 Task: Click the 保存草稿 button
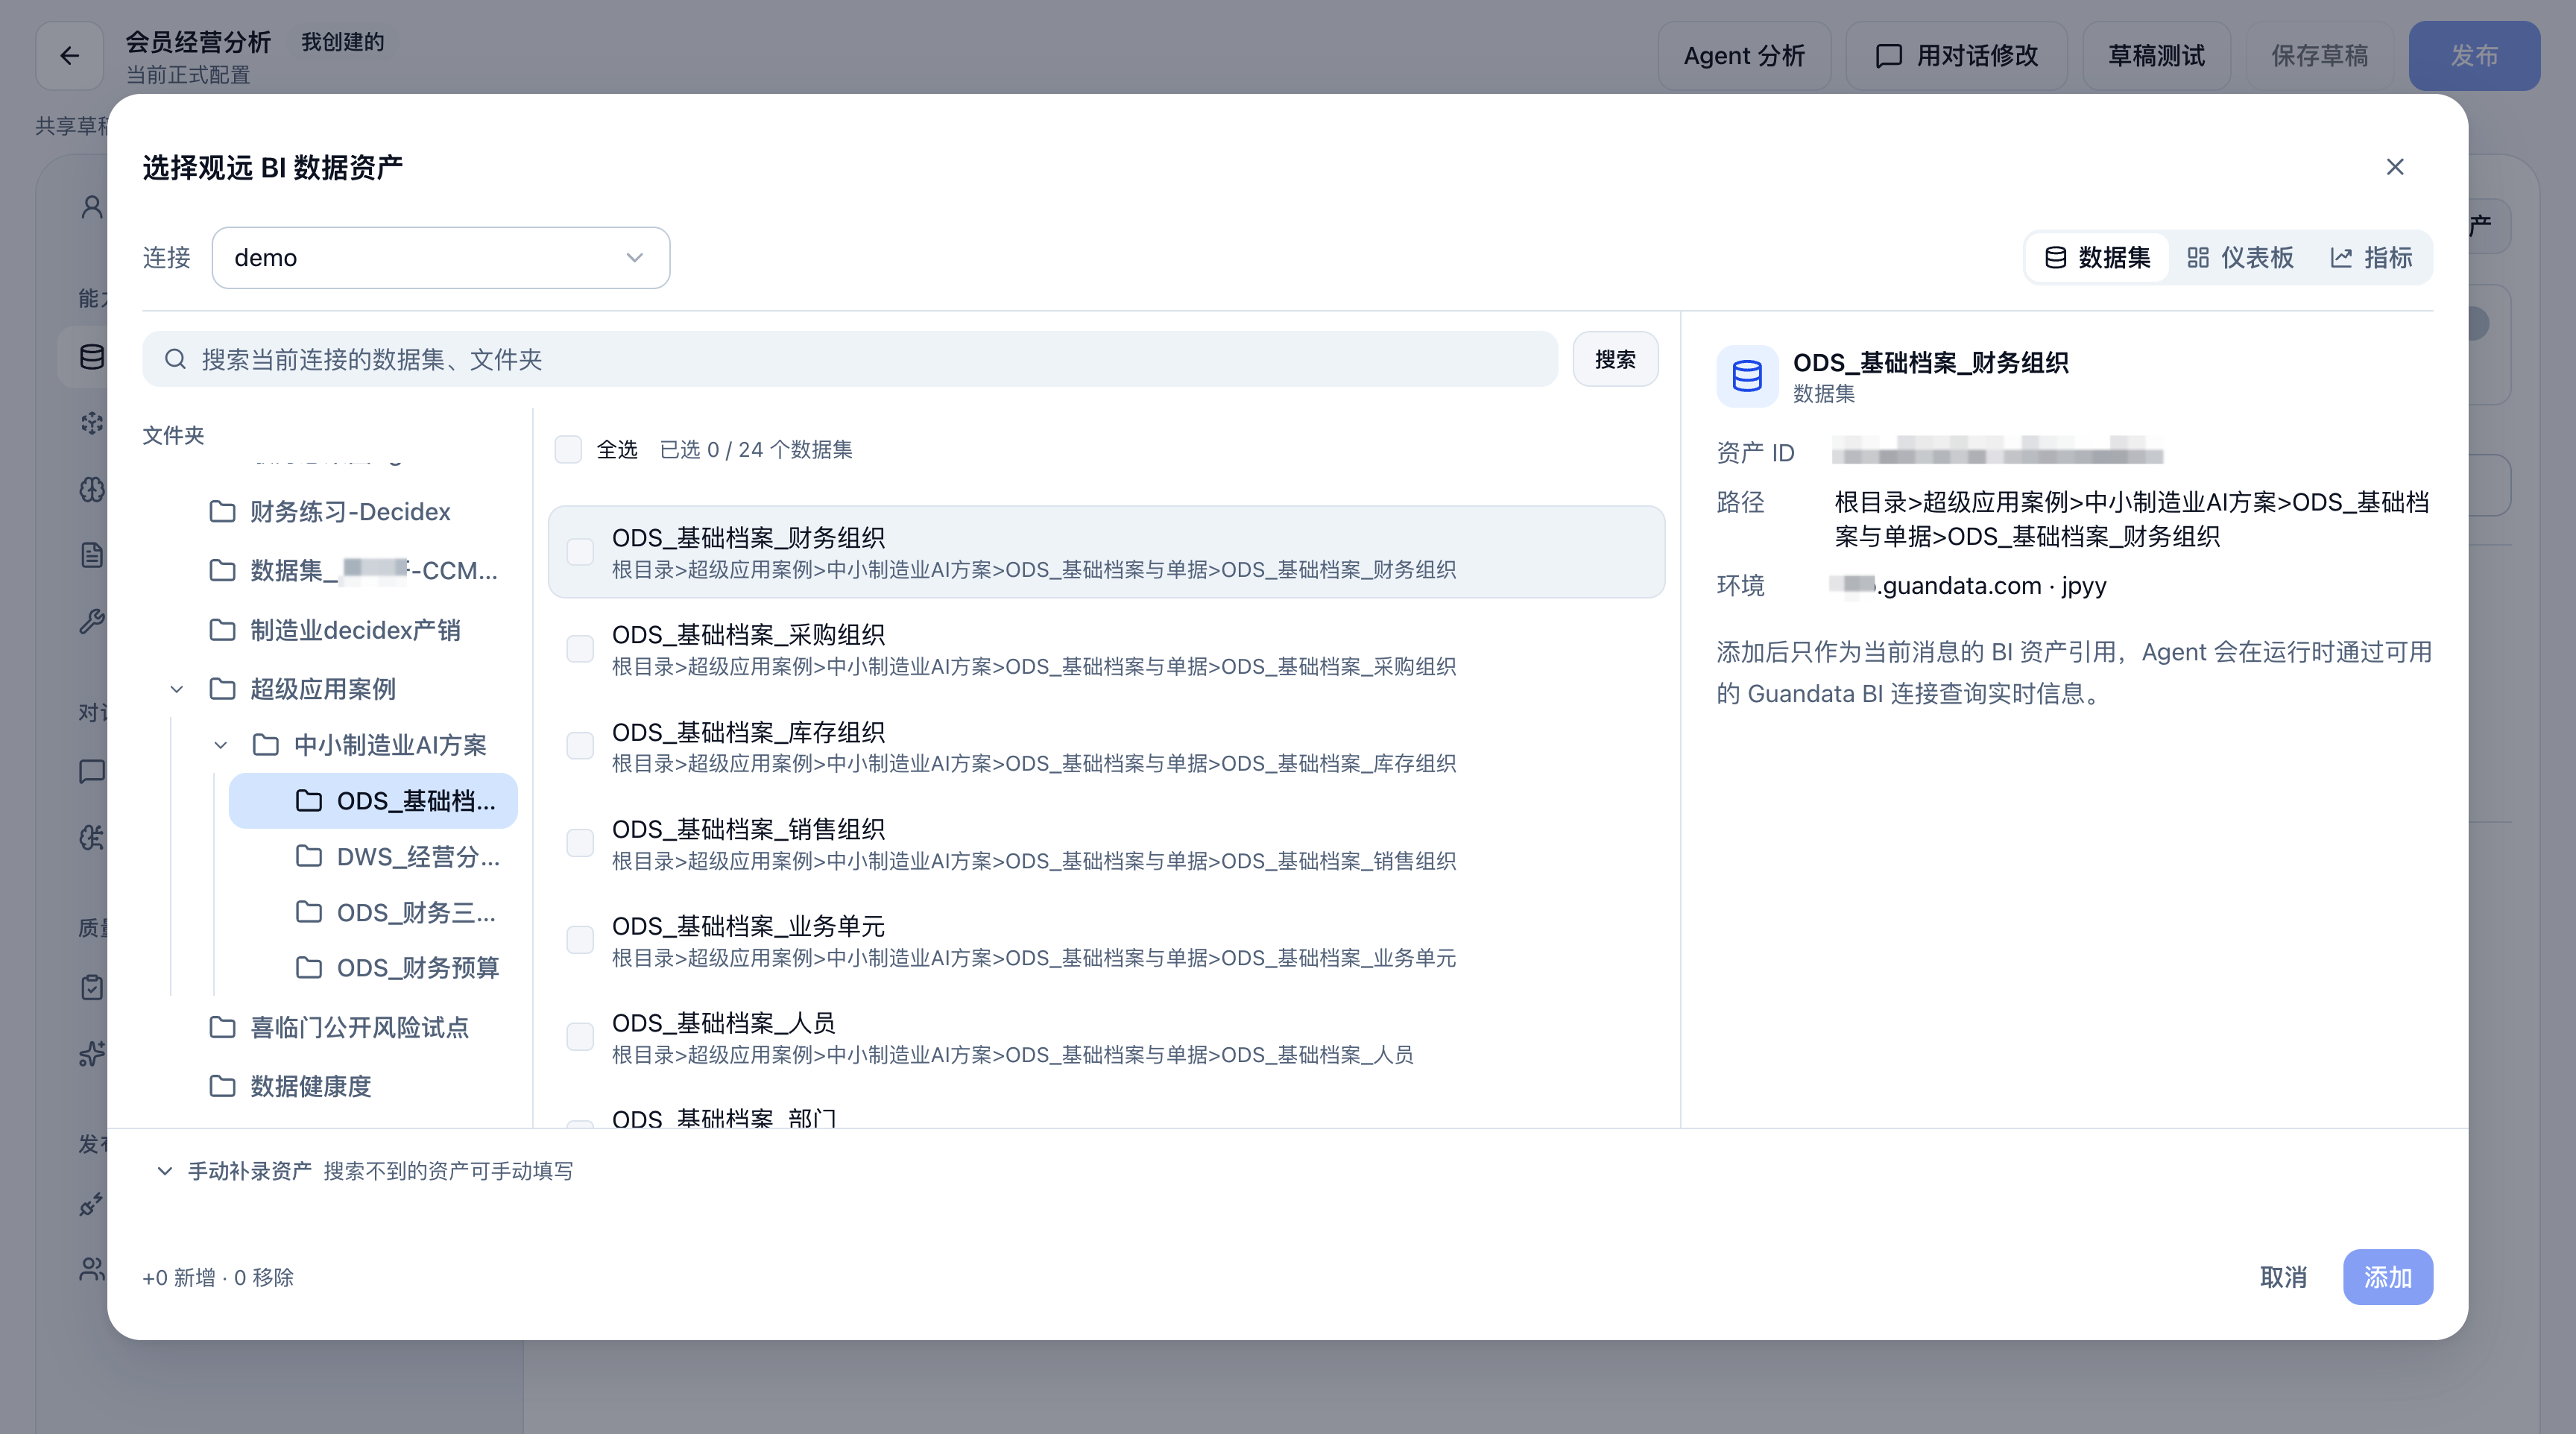click(x=2319, y=56)
